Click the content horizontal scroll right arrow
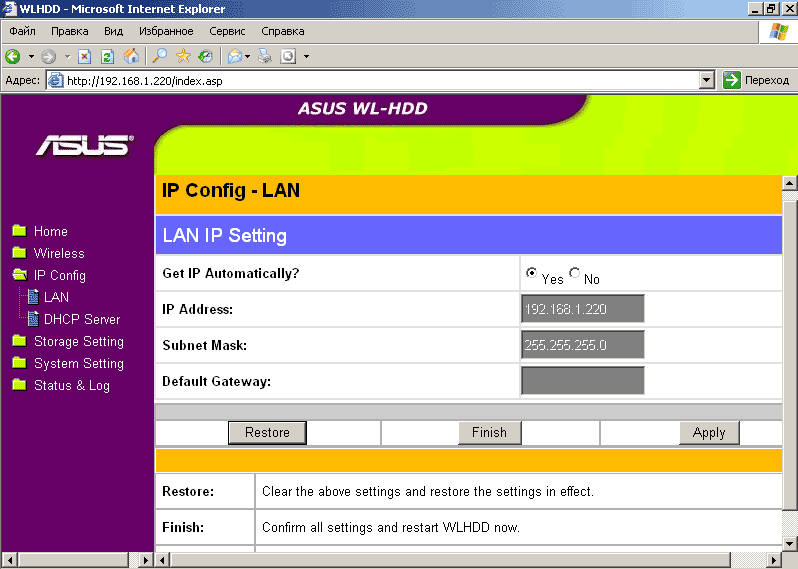 coord(773,560)
